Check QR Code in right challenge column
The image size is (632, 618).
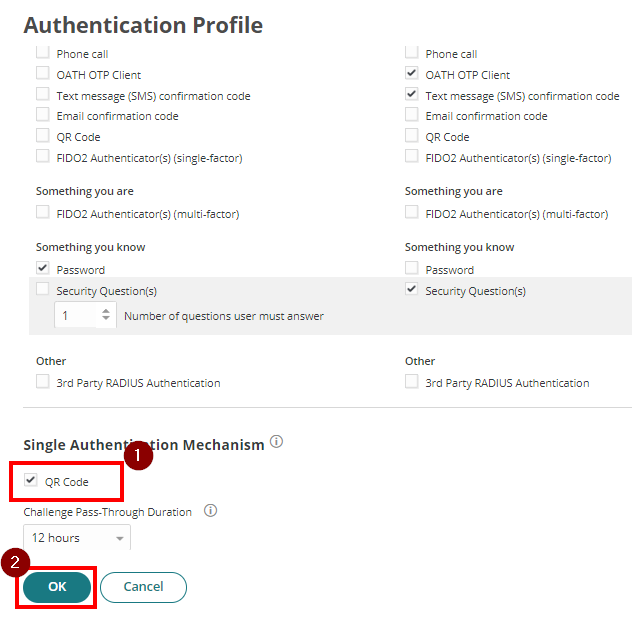coord(412,135)
